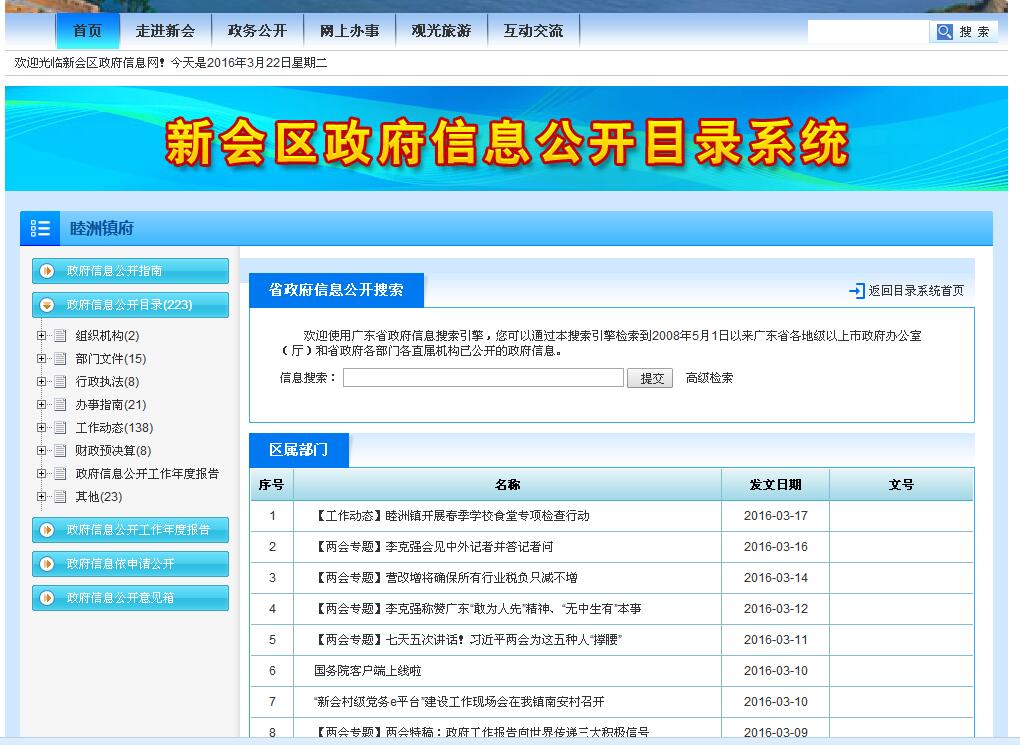Open the 财政预决算(8) tree item
This screenshot has width=1020, height=745.
pos(113,451)
